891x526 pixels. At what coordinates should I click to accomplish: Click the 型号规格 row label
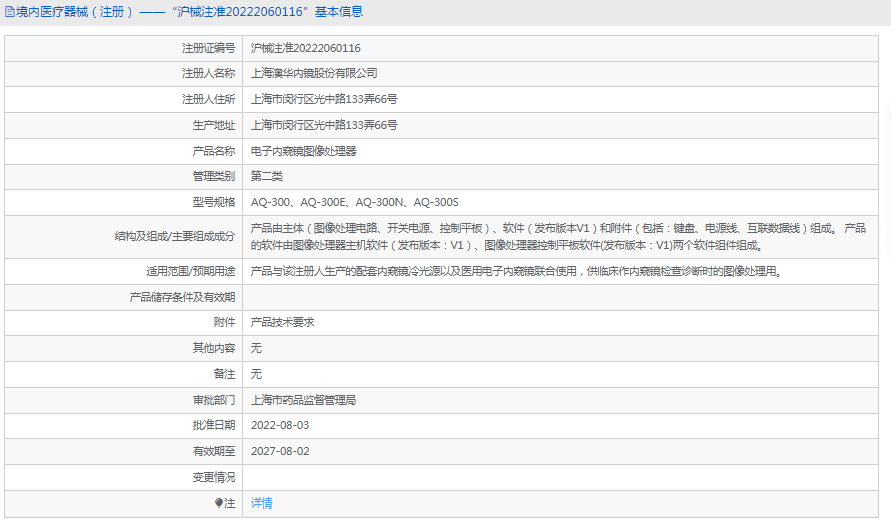pyautogui.click(x=214, y=202)
